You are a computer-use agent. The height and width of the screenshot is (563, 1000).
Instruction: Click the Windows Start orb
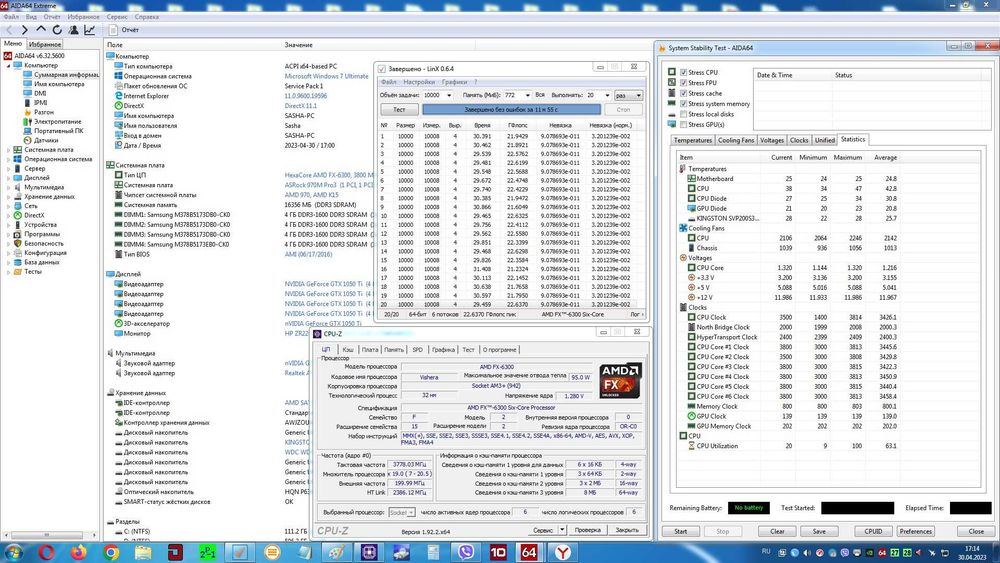(x=13, y=552)
